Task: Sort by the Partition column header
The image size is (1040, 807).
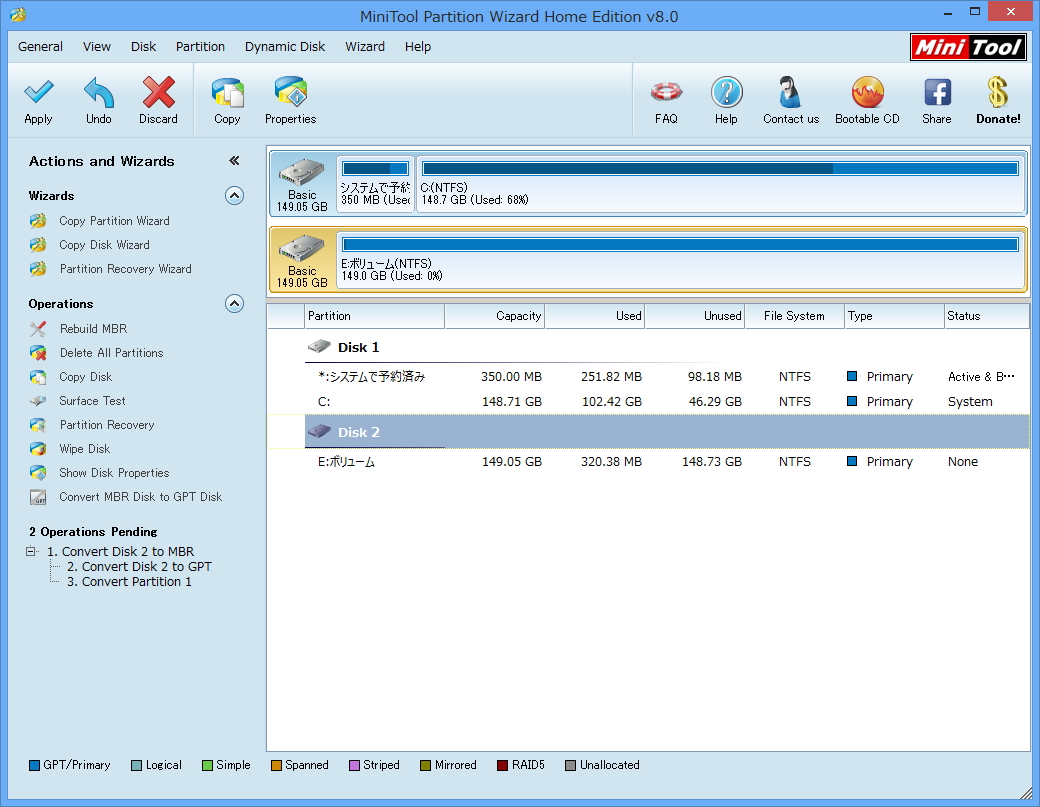Action: (374, 316)
